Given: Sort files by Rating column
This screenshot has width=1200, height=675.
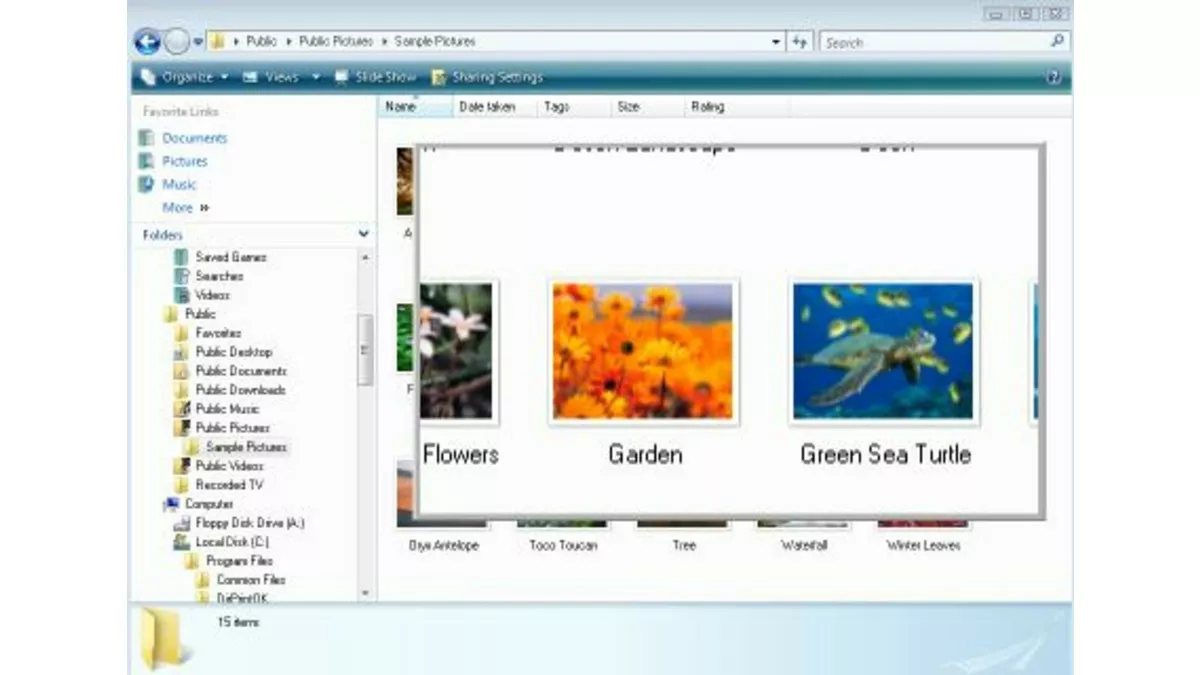Looking at the screenshot, I should pos(707,107).
